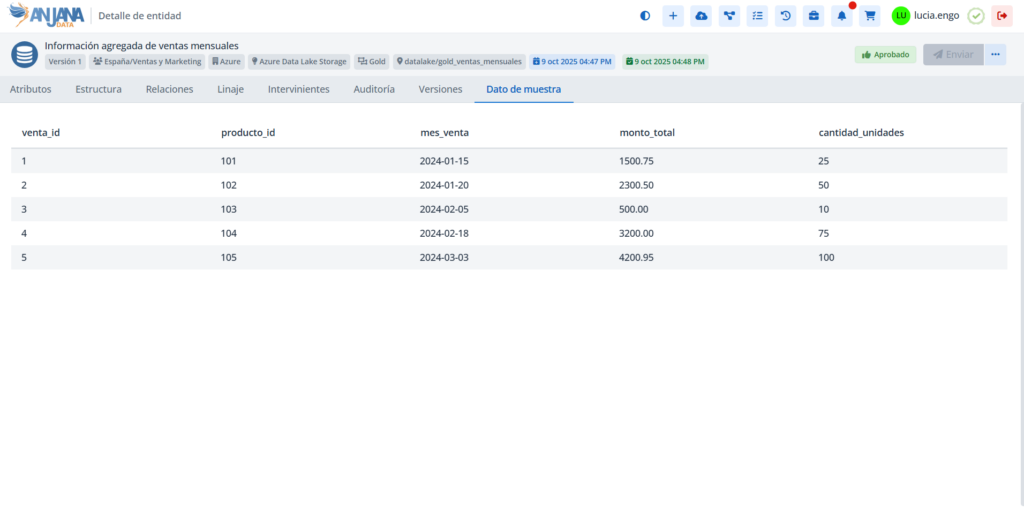Viewport: 1024px width, 526px height.
Task: Open the diagram/lineage graph icon in header
Action: pos(729,16)
